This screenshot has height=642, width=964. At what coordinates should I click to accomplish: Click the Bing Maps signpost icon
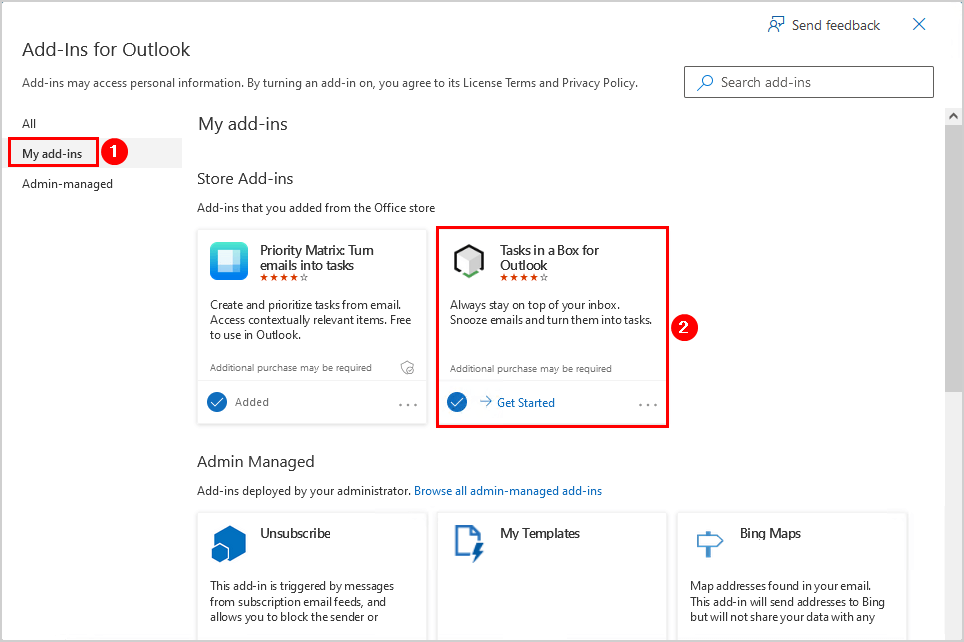(709, 544)
